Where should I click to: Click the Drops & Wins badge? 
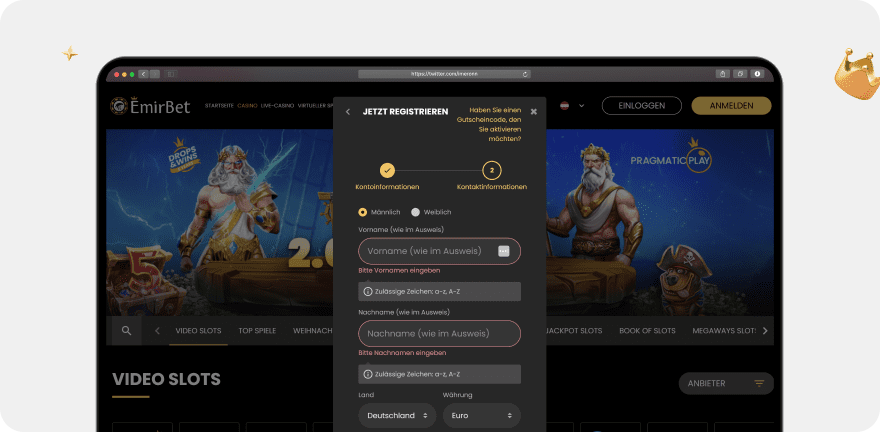coord(184,156)
